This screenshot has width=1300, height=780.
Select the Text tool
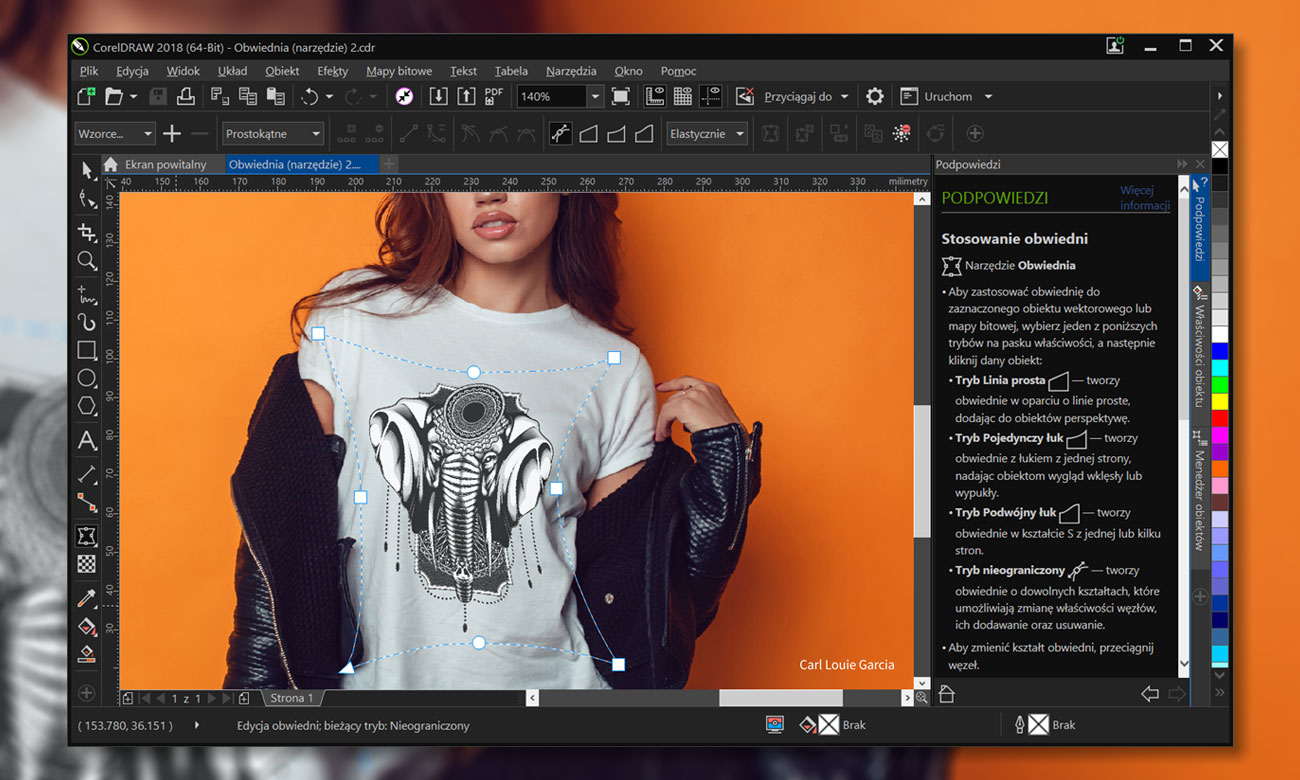[x=87, y=440]
